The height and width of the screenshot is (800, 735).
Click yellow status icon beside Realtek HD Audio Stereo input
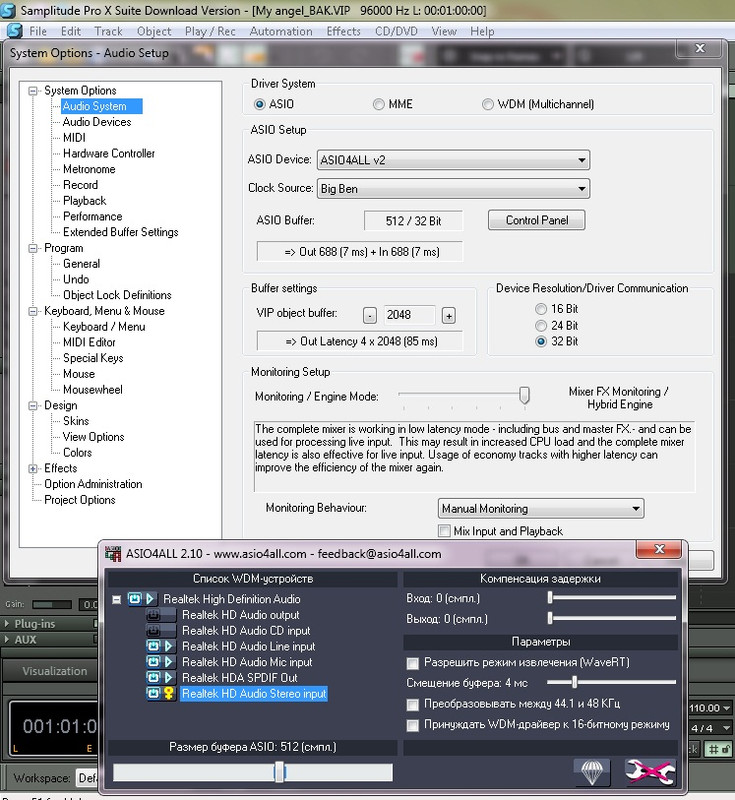169,693
